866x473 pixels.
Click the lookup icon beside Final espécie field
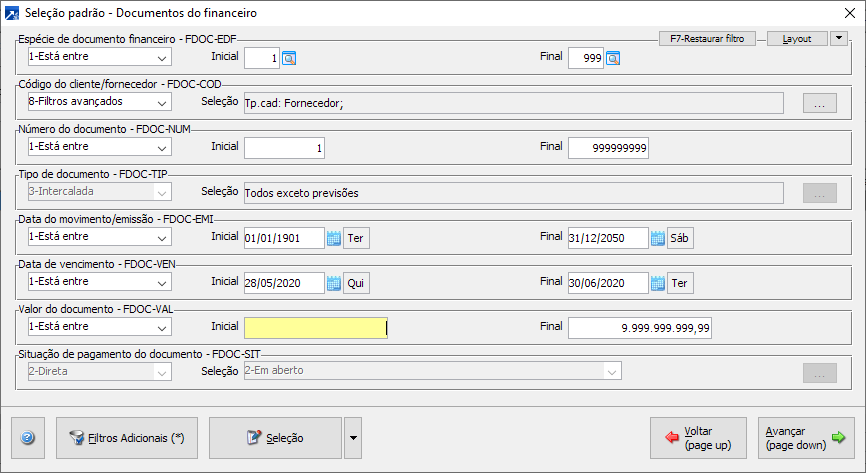click(x=613, y=59)
